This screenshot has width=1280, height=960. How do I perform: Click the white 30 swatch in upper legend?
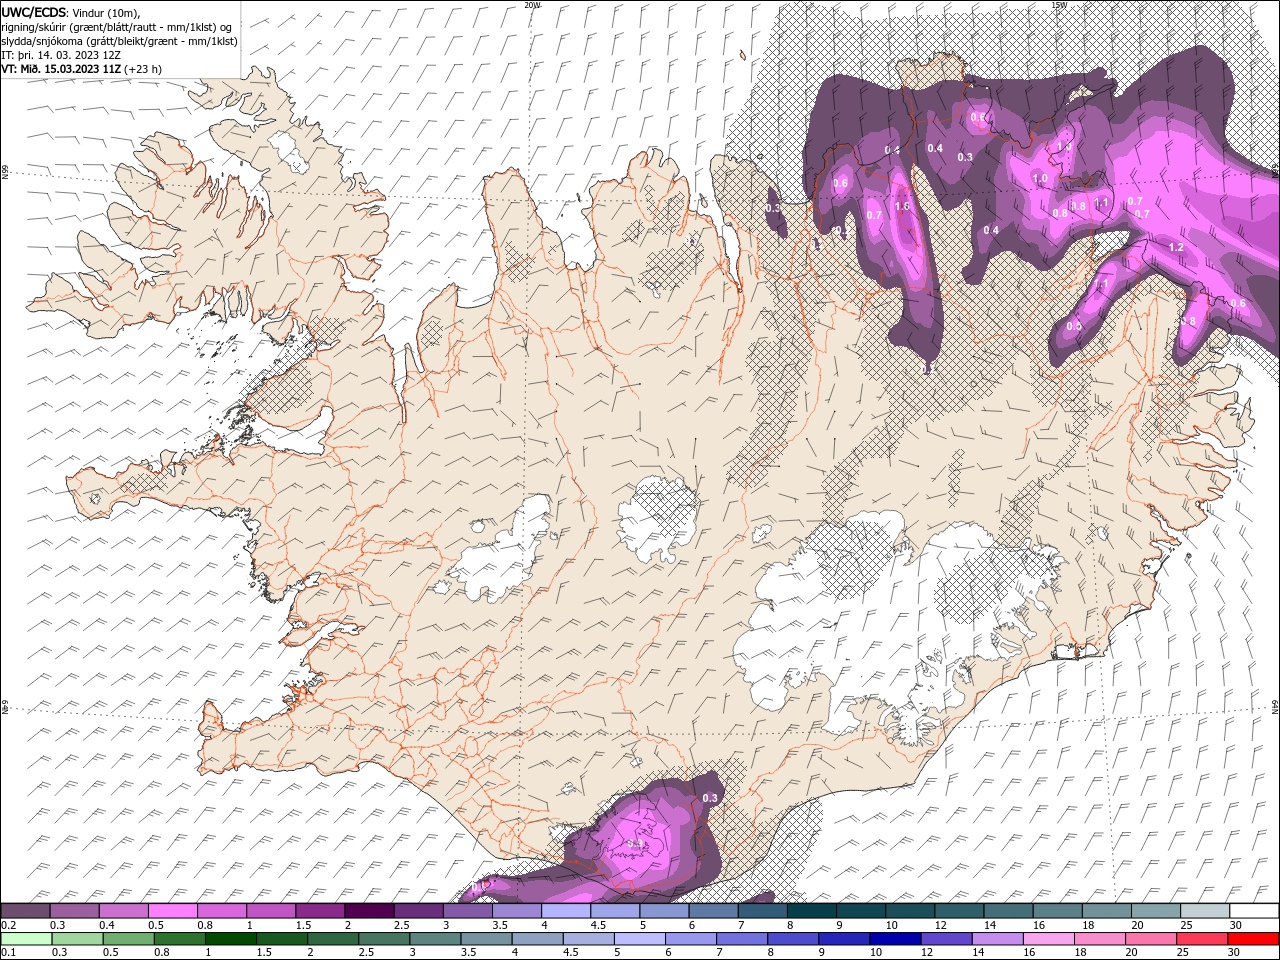[x=1254, y=911]
